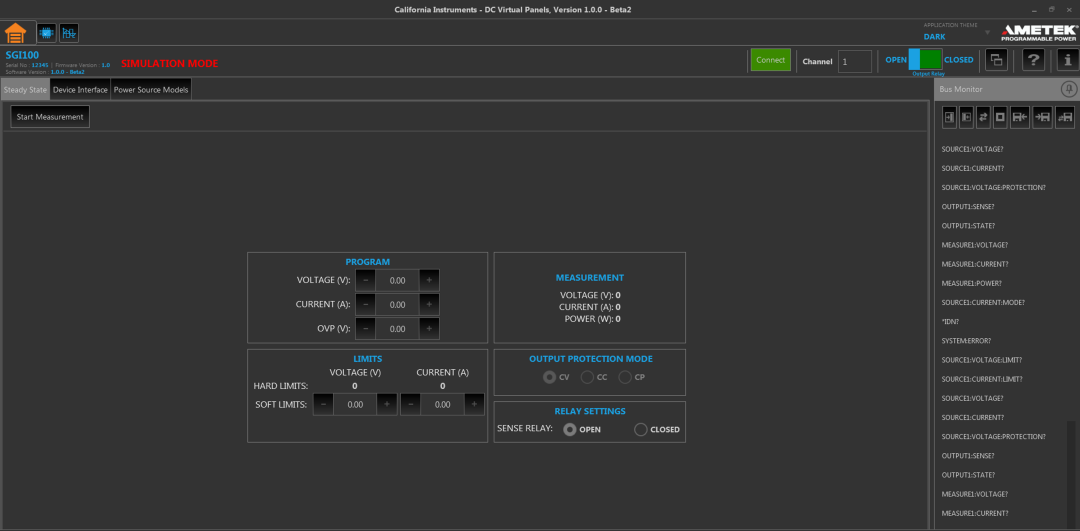Decrease soft limit voltage with minus
This screenshot has width=1080, height=531.
323,404
